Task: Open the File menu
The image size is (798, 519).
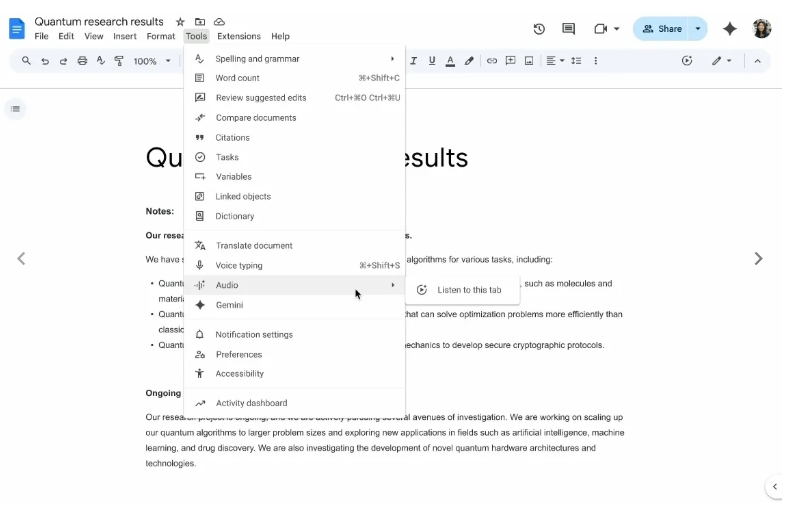Action: (x=41, y=36)
